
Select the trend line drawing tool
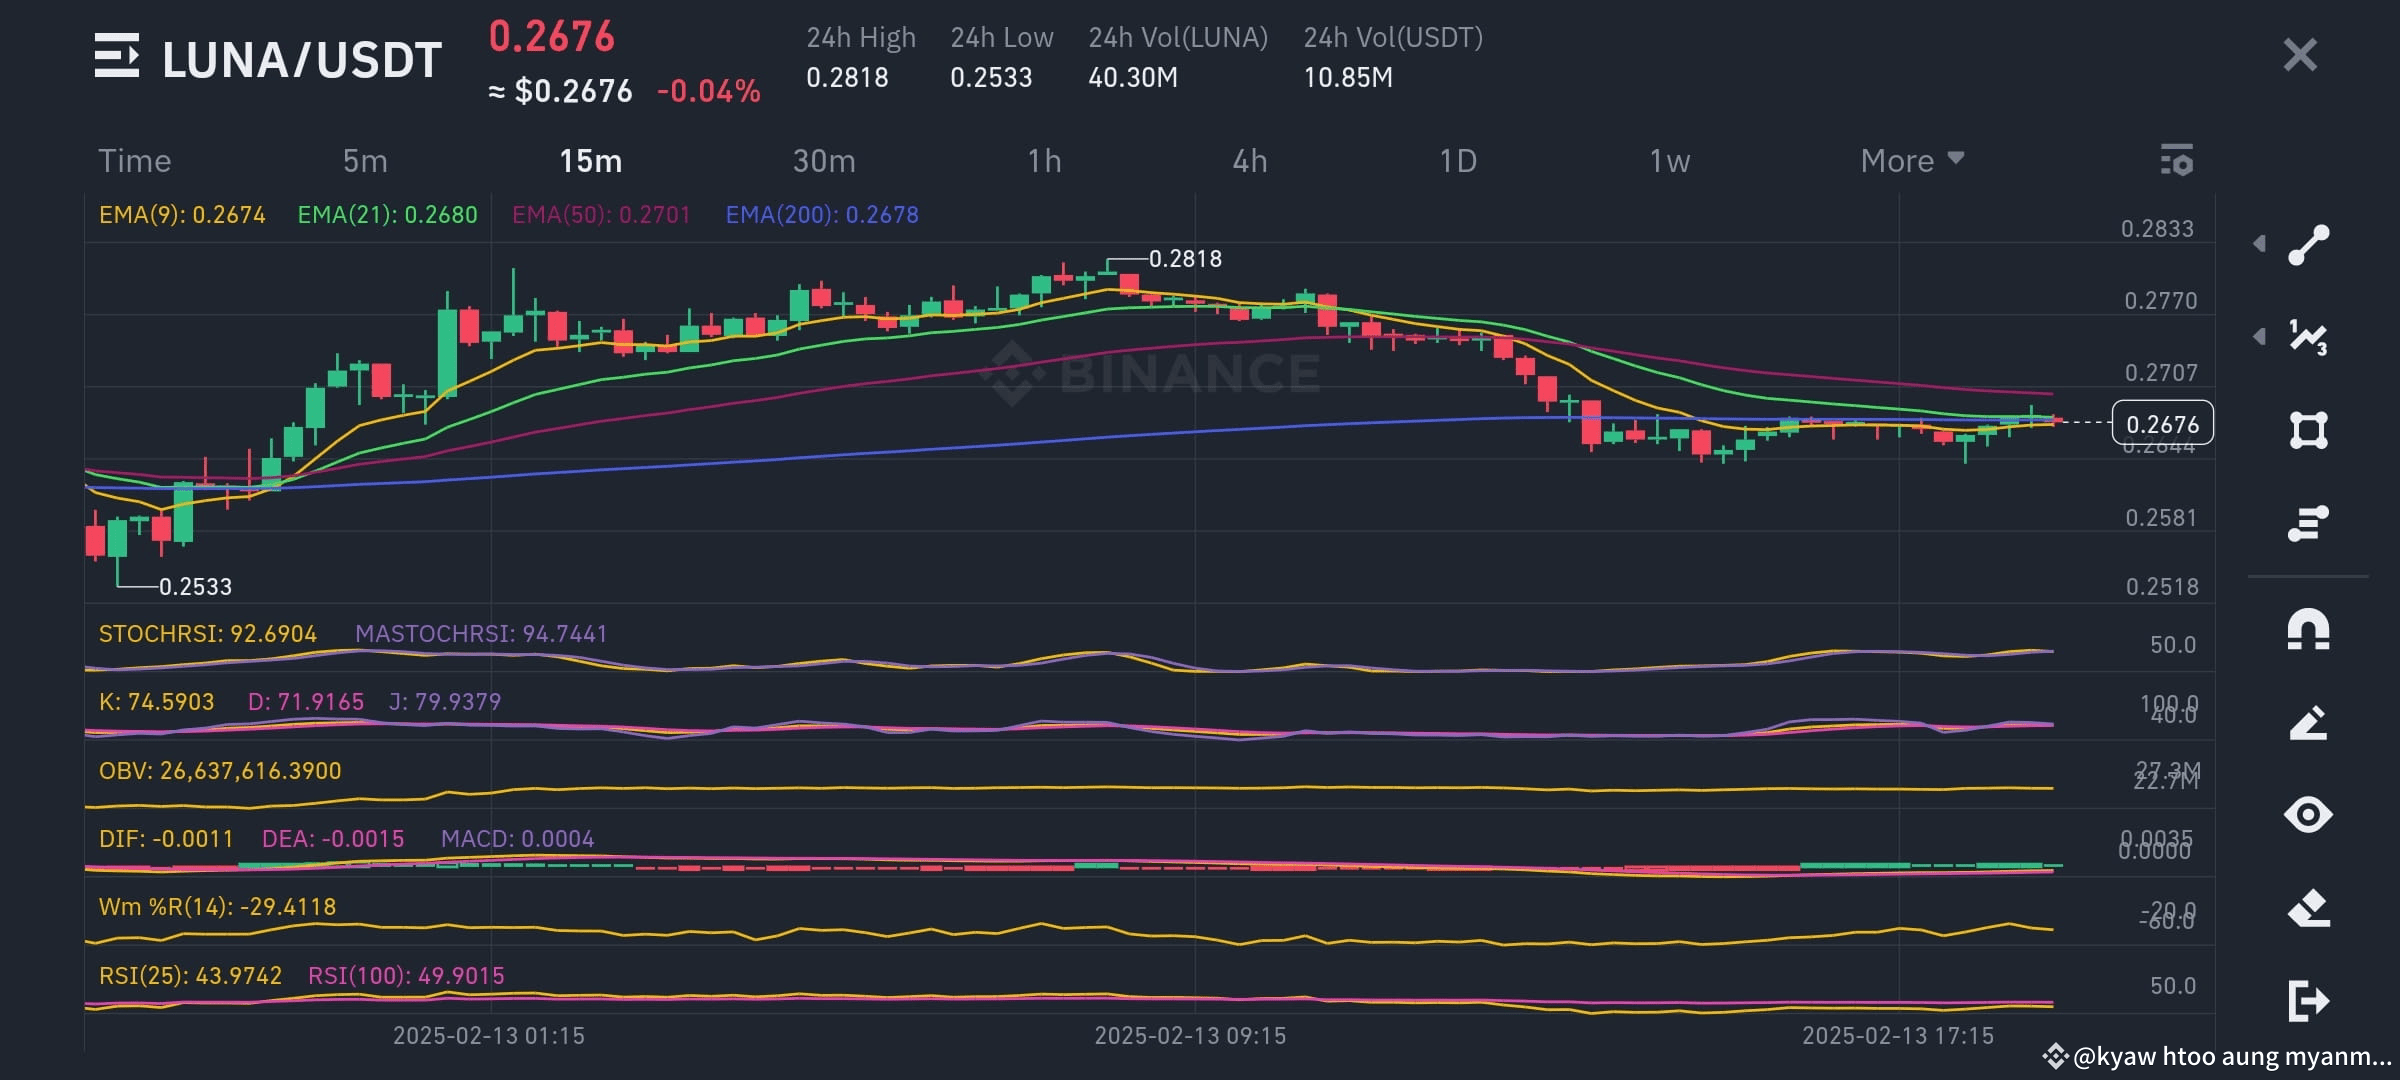point(2309,243)
